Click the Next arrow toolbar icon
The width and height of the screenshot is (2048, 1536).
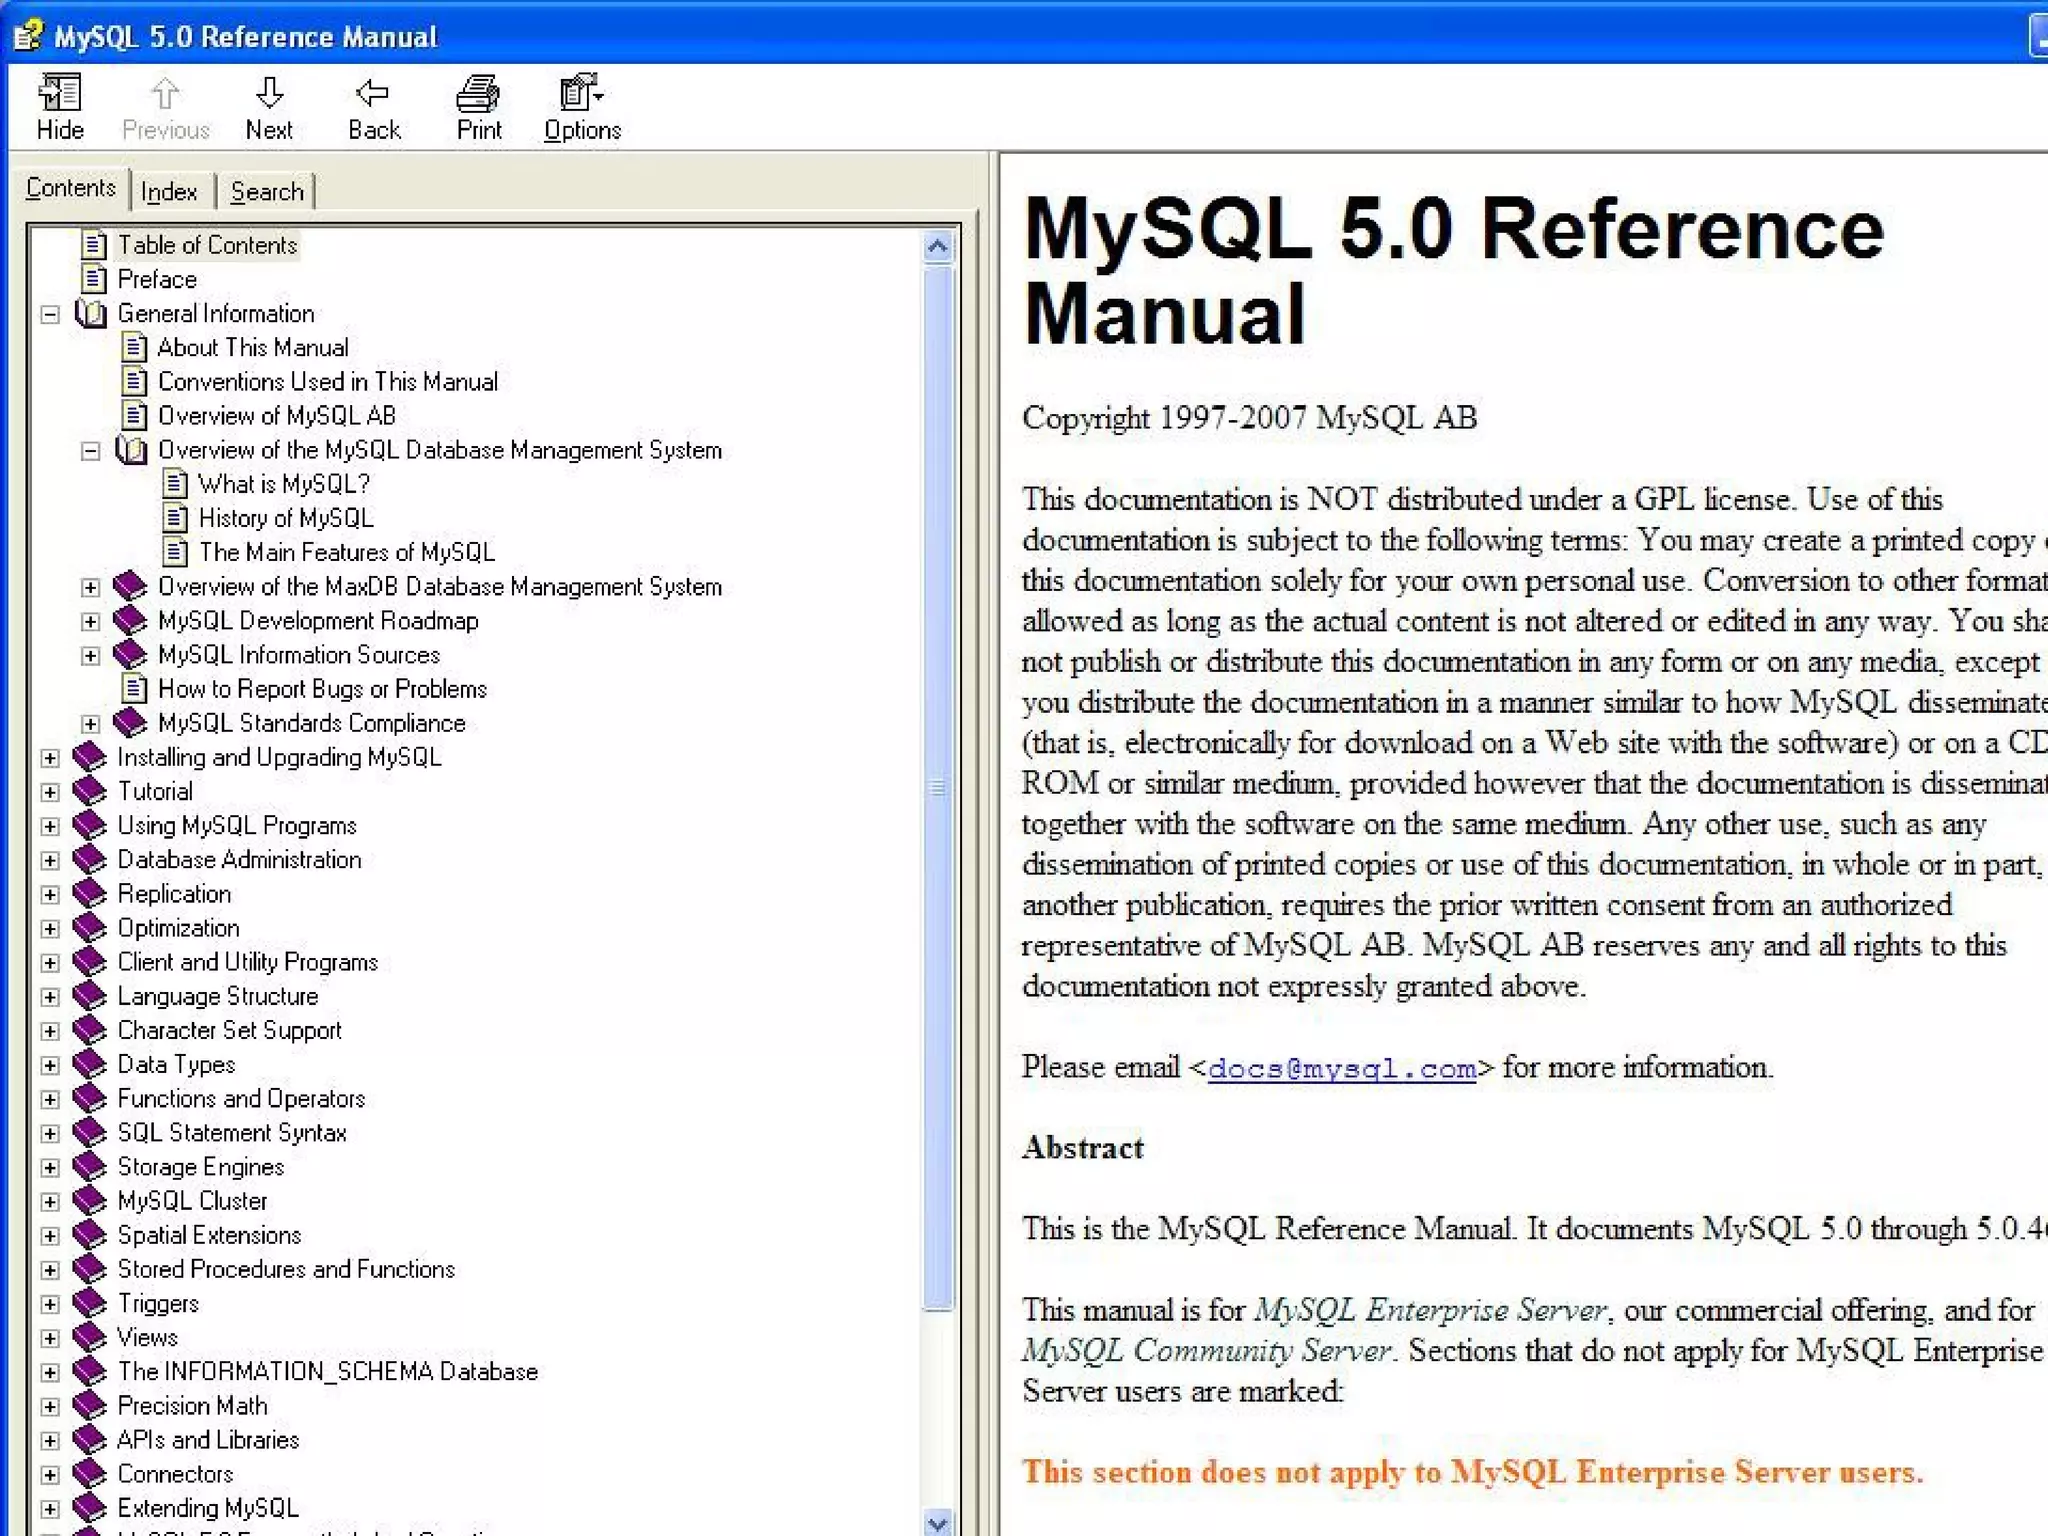coord(269,94)
